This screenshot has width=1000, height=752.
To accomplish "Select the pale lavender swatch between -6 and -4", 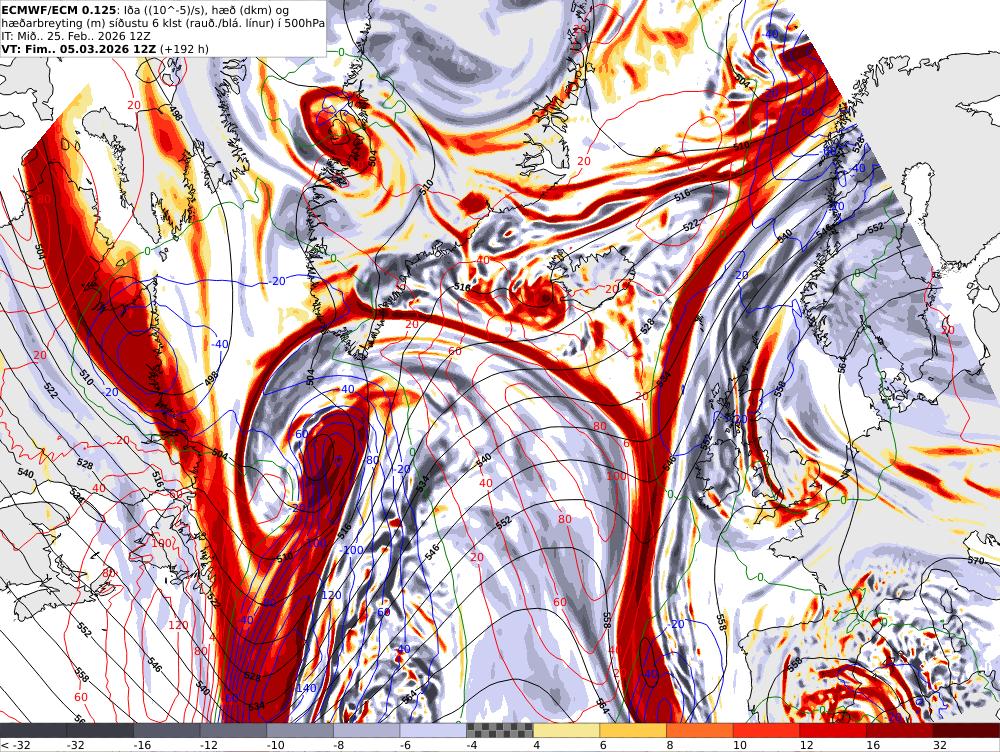I will tap(434, 731).
